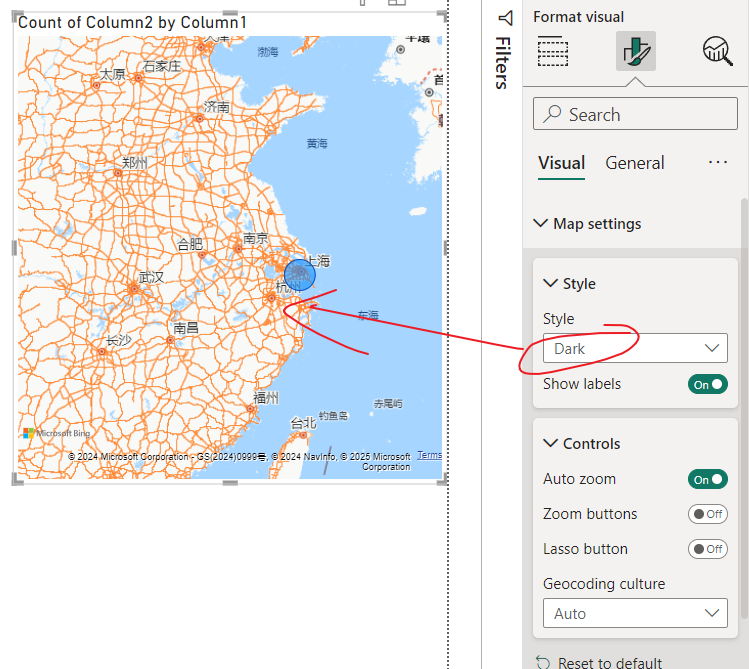The width and height of the screenshot is (749, 669).
Task: Click the 合肥 city label on map
Action: click(190, 244)
